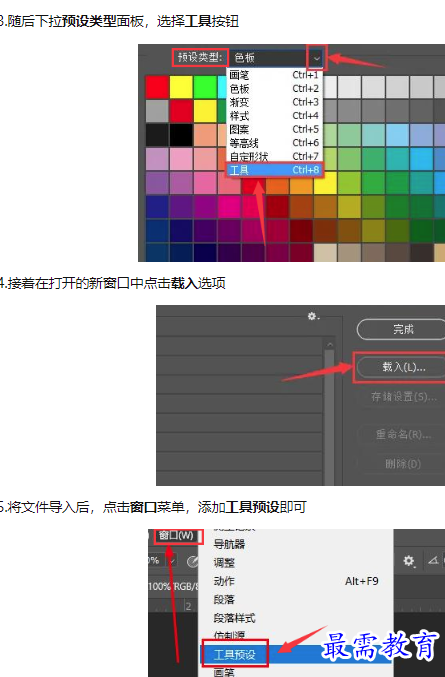The height and width of the screenshot is (677, 445).
Task: Open the gear menu in preset manager
Action: click(x=313, y=316)
